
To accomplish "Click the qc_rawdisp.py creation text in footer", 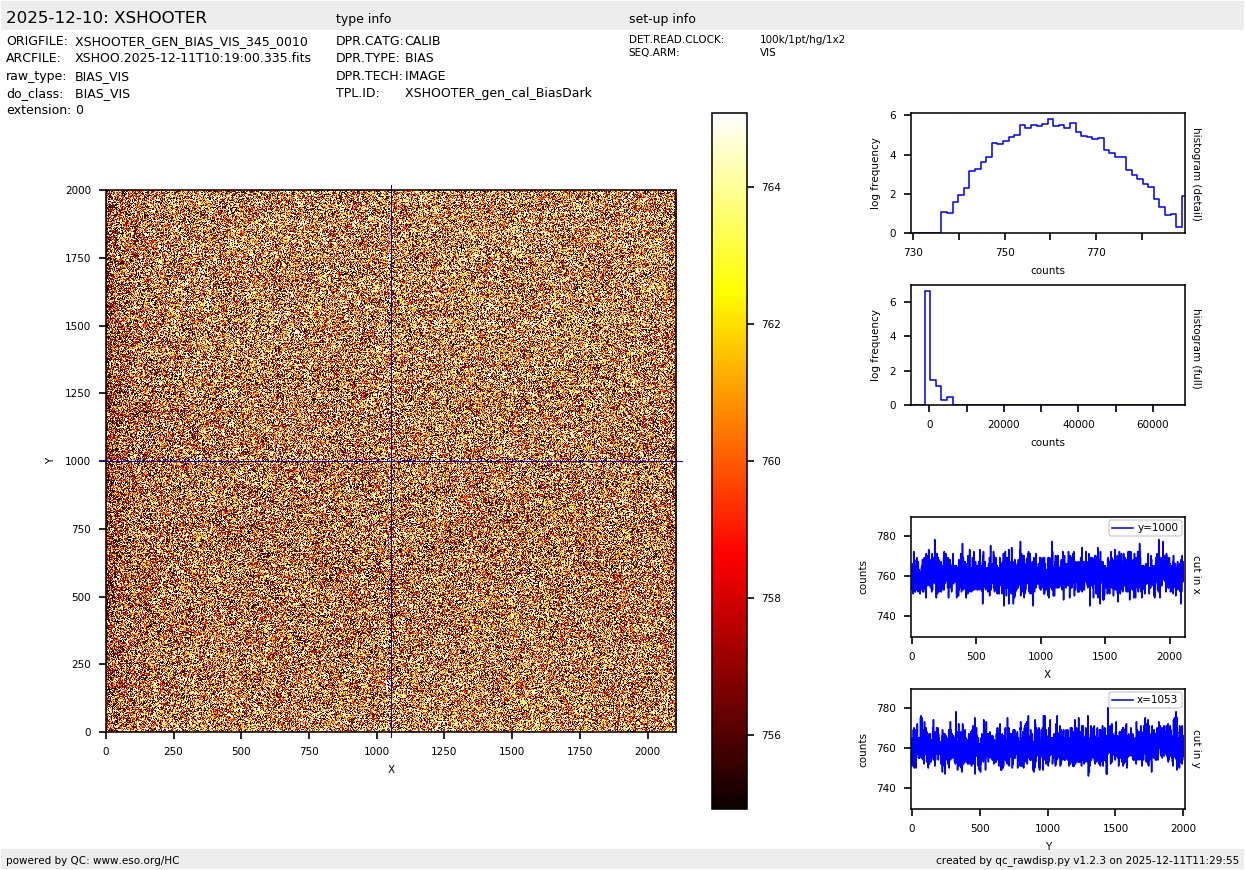I will pos(1087,860).
